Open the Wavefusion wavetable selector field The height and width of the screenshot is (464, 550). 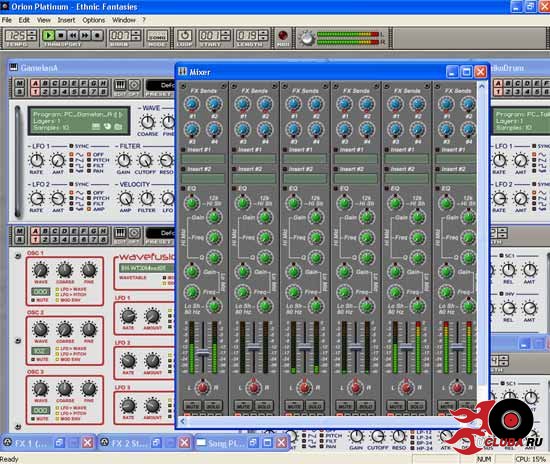click(x=147, y=268)
